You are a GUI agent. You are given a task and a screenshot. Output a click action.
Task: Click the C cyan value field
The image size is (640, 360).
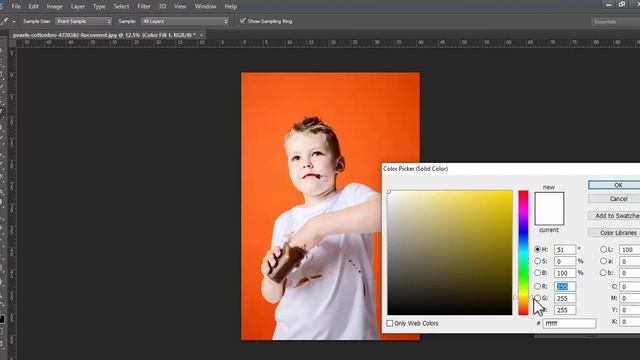[630, 287]
